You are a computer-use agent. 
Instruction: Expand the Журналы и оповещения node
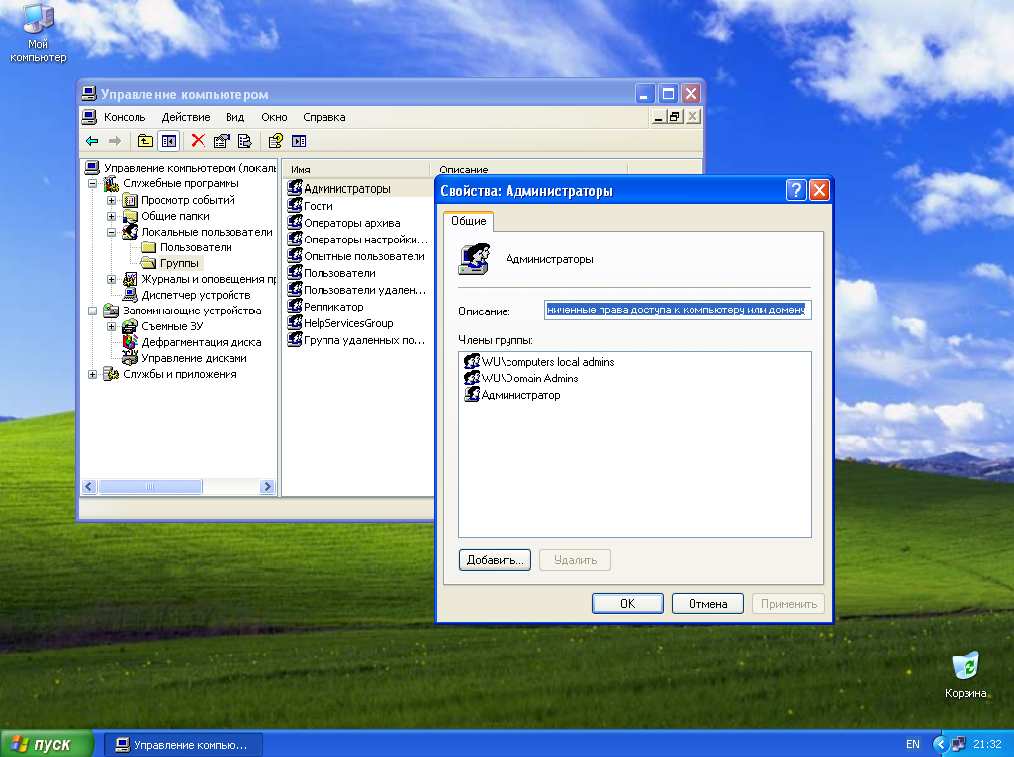click(x=111, y=279)
